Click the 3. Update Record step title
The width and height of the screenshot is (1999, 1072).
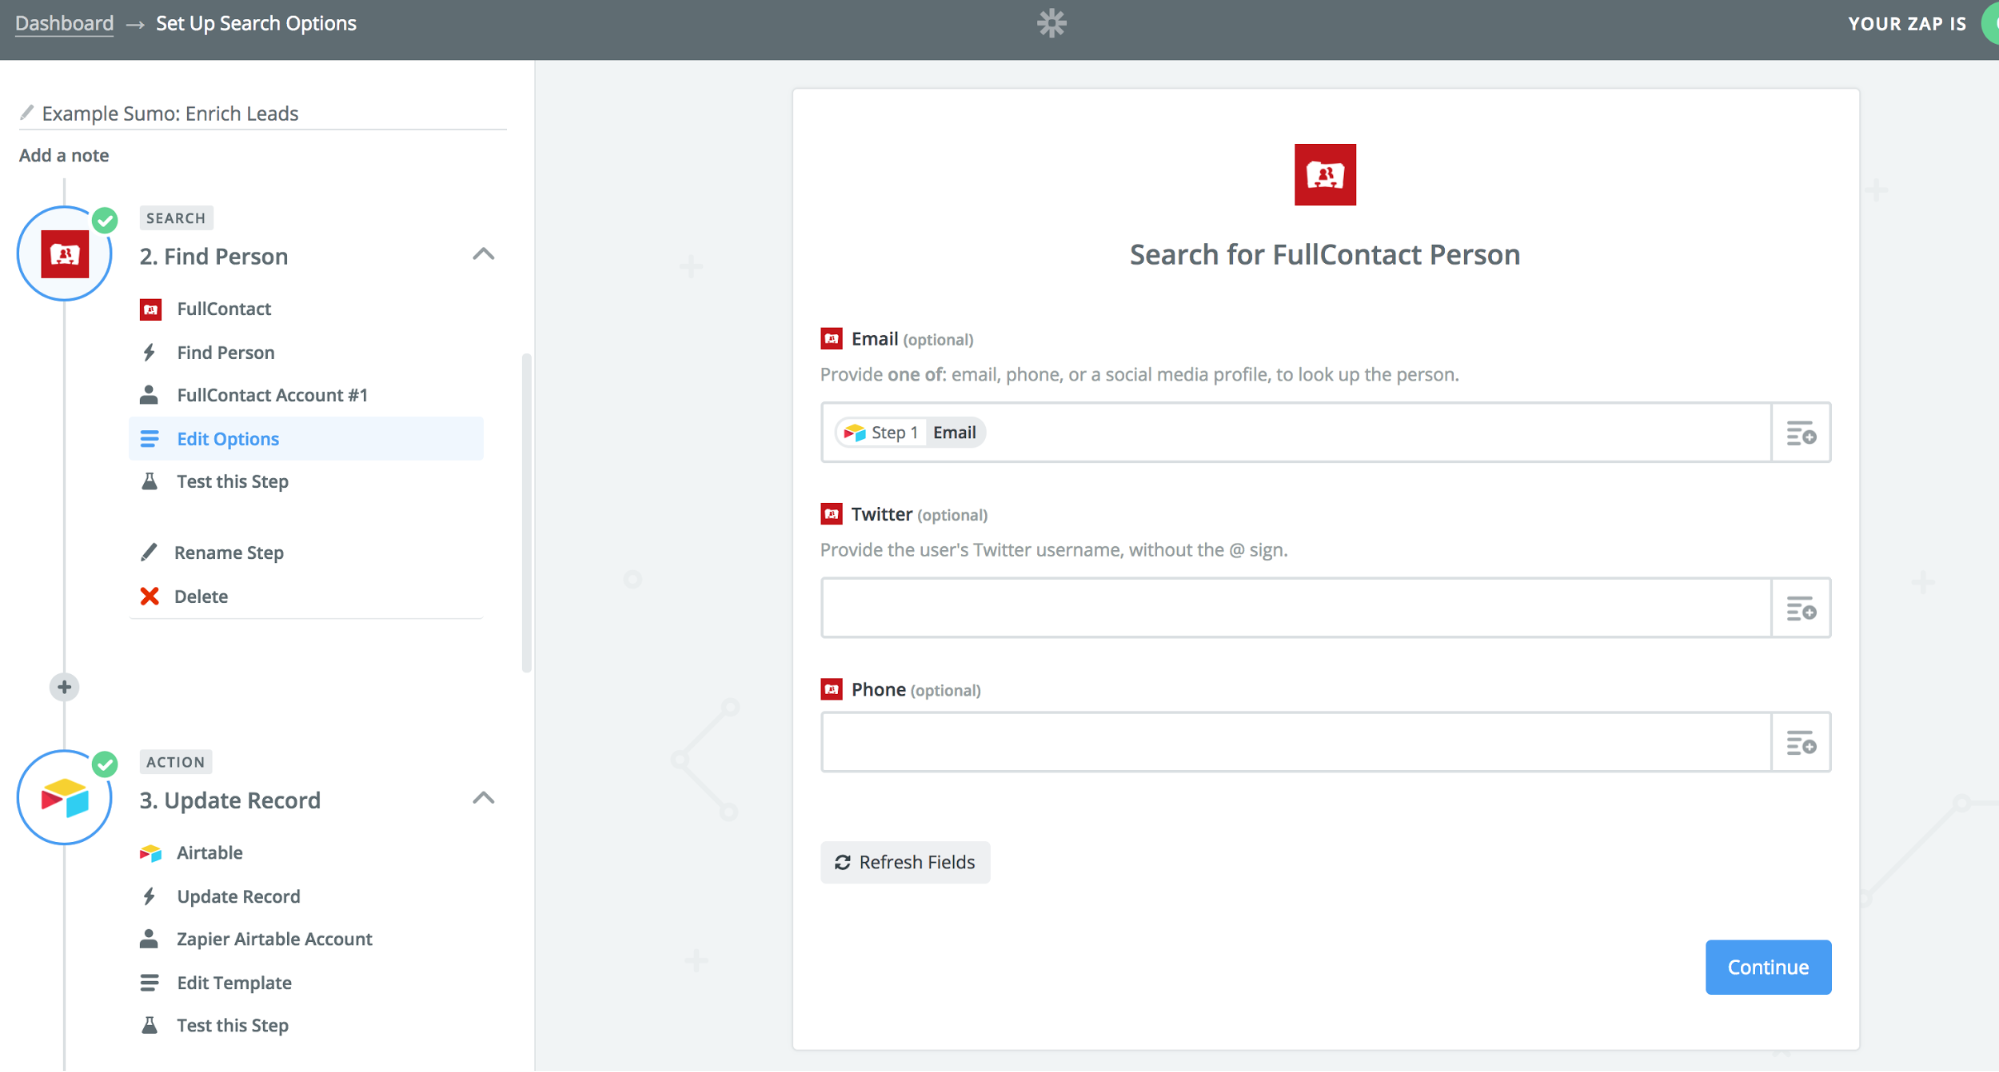pyautogui.click(x=230, y=800)
